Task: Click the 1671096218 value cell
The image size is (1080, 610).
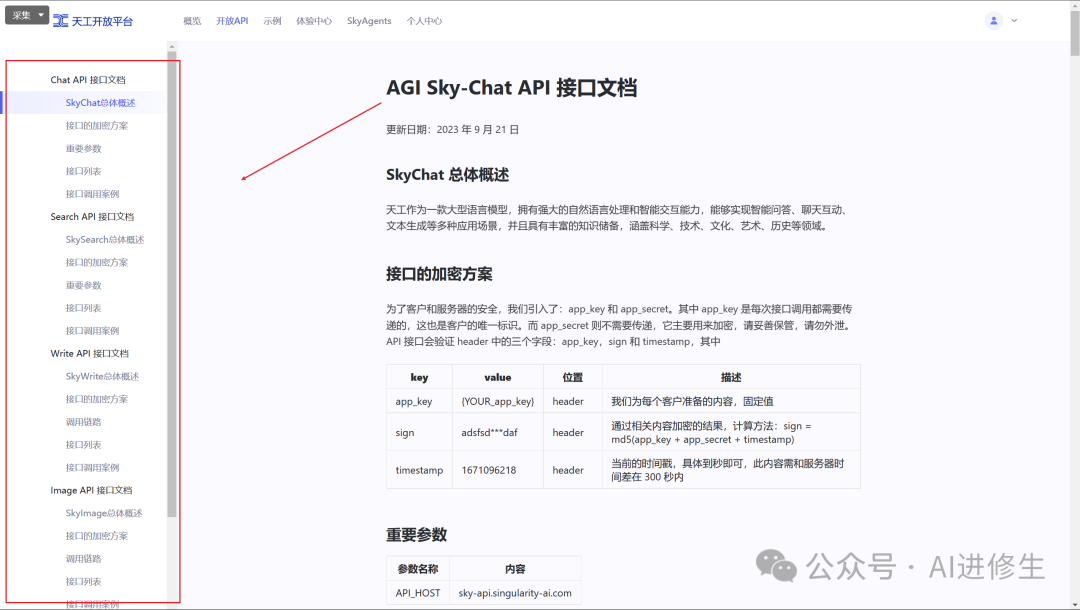Action: coord(498,470)
